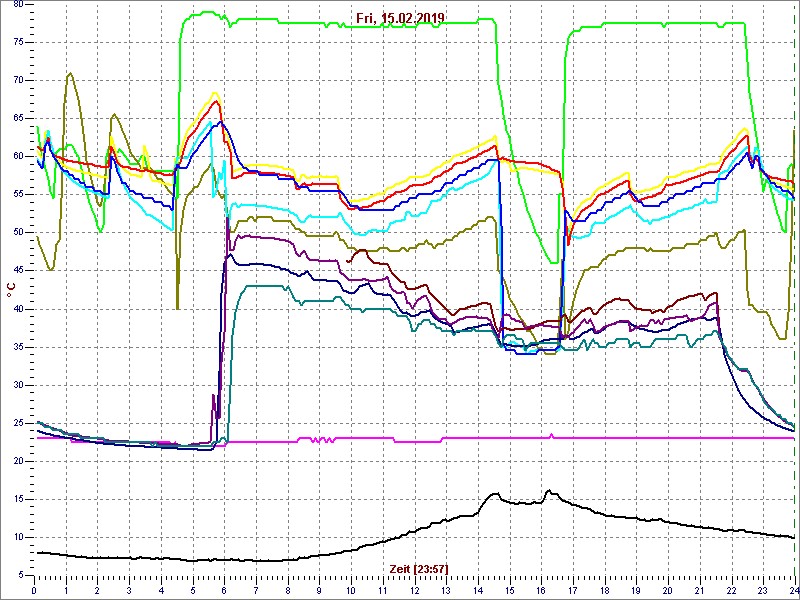Image resolution: width=800 pixels, height=600 pixels.
Task: Click hour 14 on the time axis
Action: [x=478, y=588]
